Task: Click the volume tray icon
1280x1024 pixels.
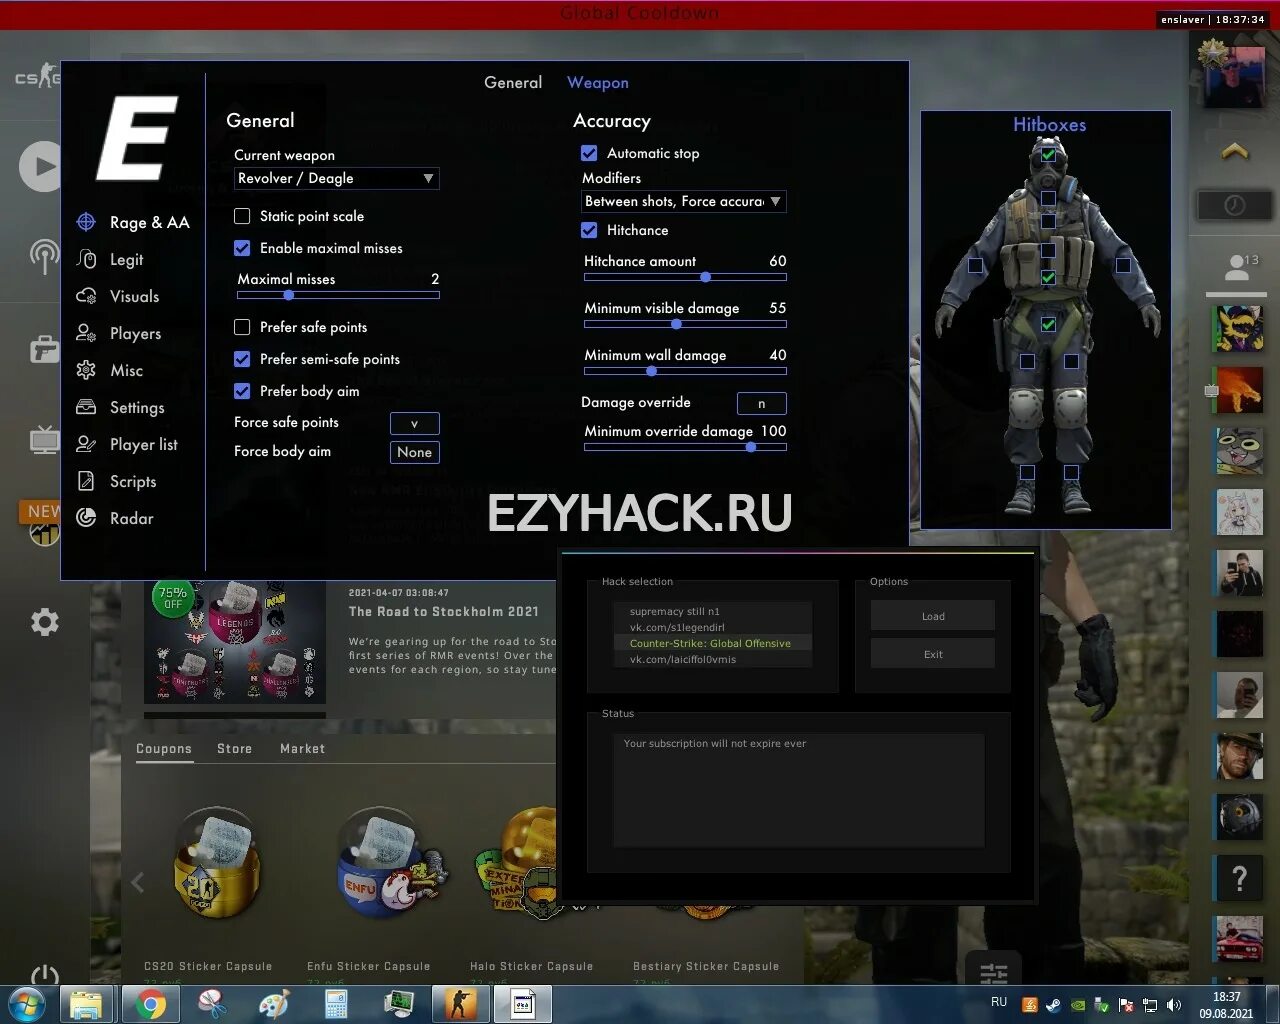Action: point(1174,1005)
